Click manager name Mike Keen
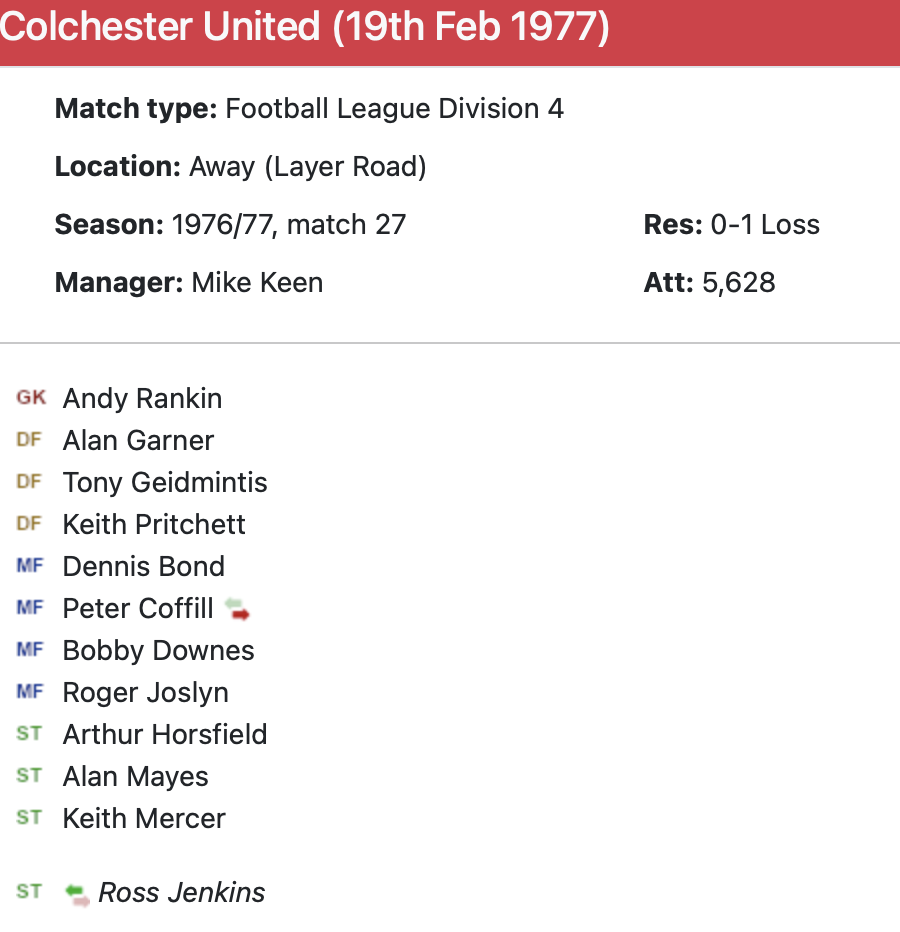This screenshot has width=900, height=932. 257,282
